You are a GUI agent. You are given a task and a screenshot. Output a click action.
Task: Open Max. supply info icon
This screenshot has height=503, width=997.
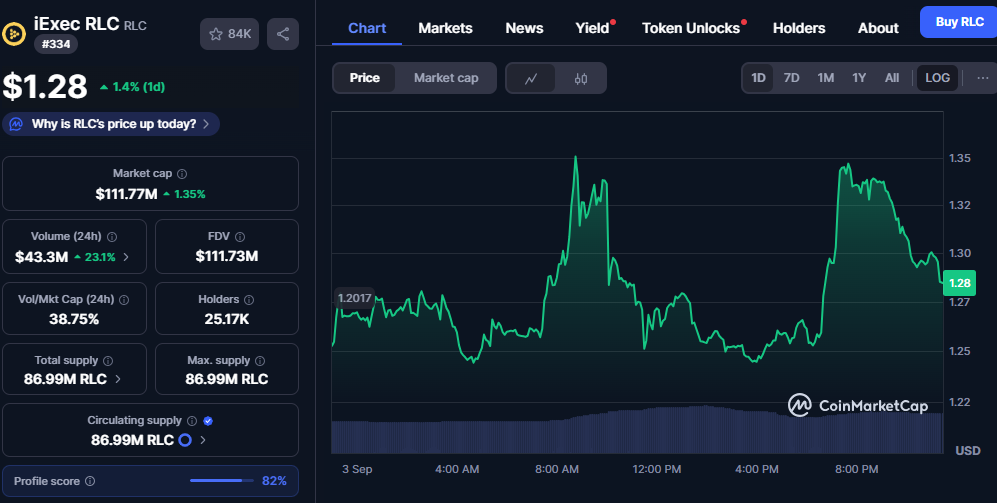259,361
